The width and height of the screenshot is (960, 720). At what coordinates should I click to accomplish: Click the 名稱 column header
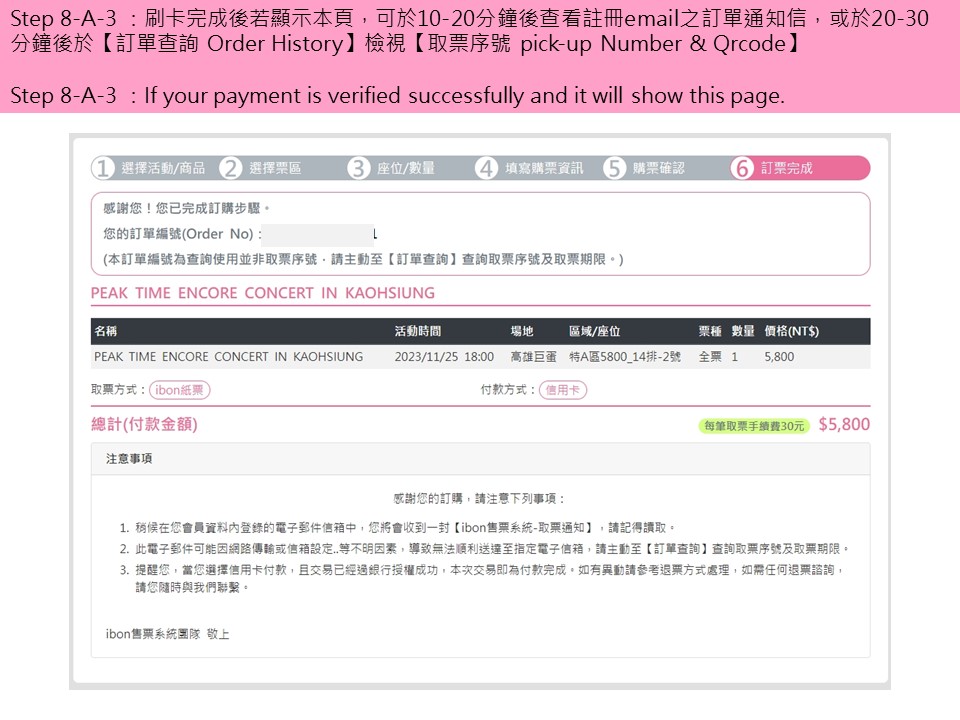(x=105, y=331)
